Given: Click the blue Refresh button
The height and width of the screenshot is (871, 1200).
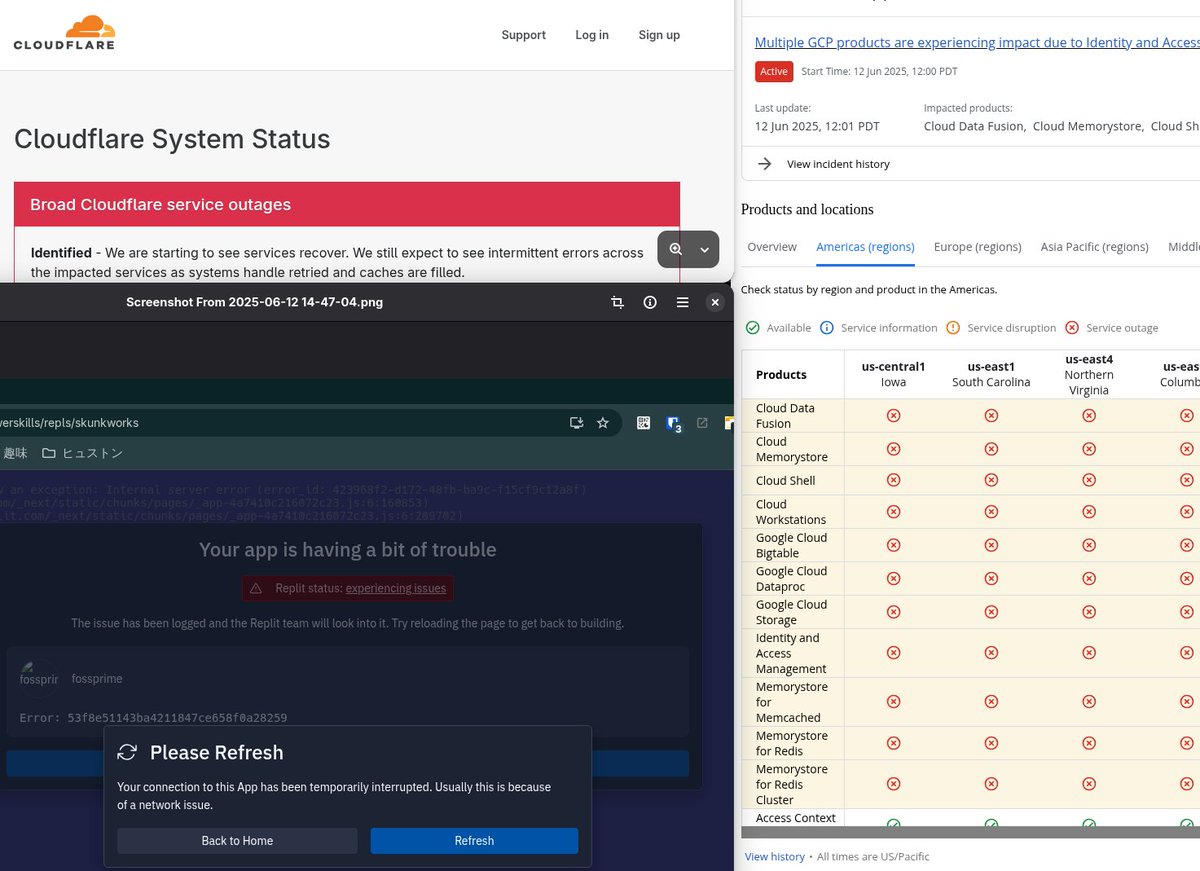Looking at the screenshot, I should [474, 841].
